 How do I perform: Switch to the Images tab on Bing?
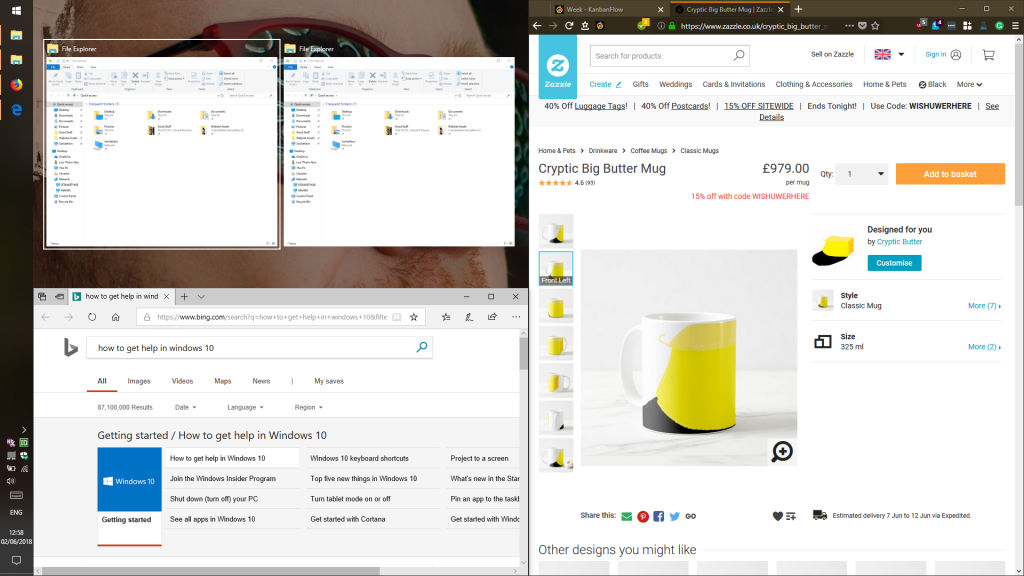(x=139, y=381)
